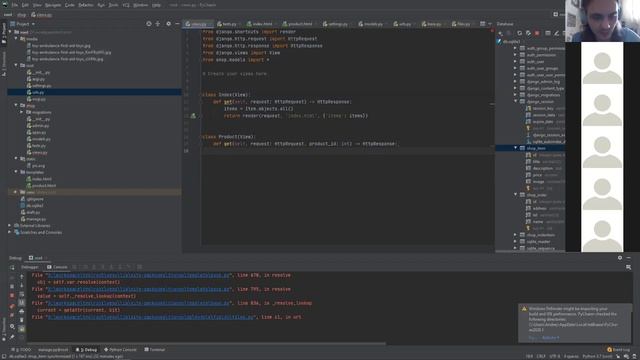Switch to the models.py editor tab

371,24
